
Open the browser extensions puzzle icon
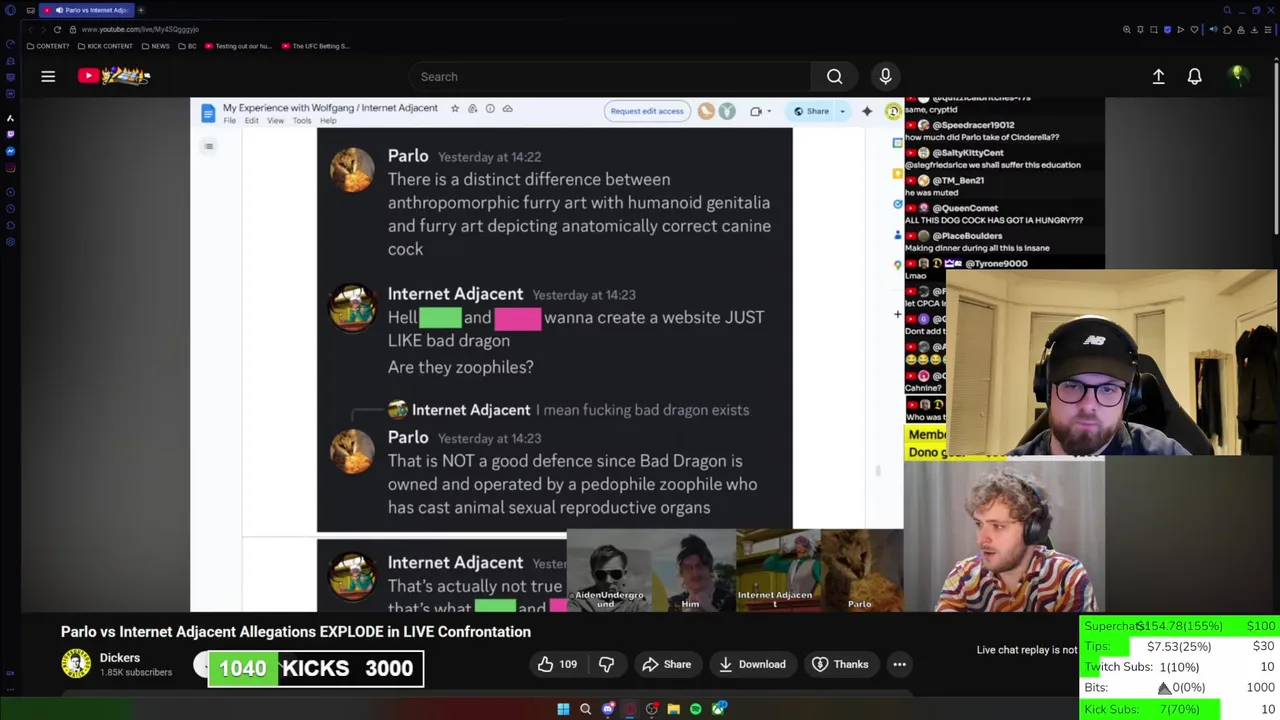[1227, 30]
